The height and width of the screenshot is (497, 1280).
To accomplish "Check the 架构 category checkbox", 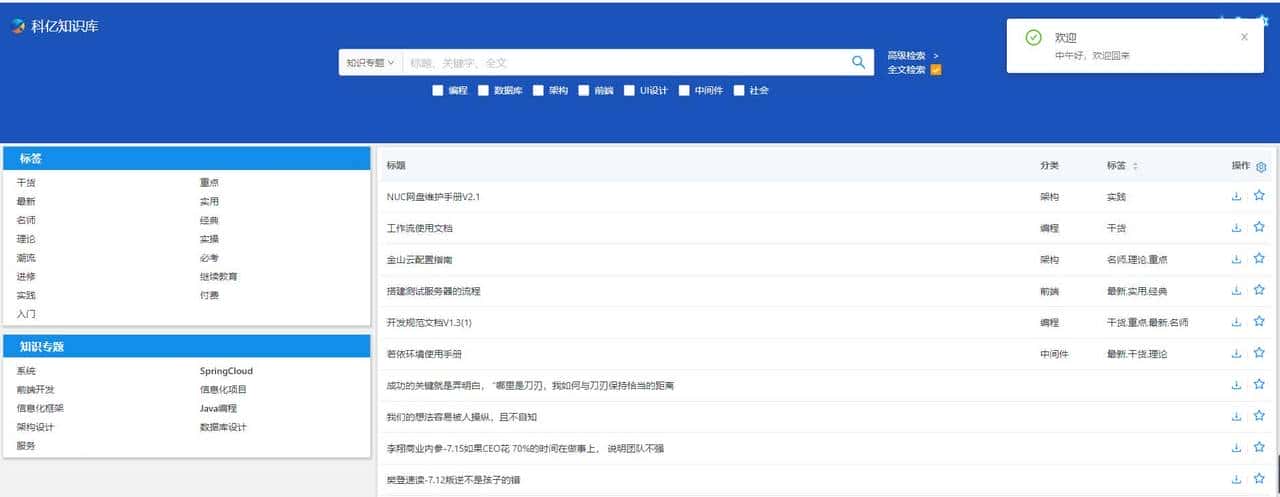I will (538, 90).
